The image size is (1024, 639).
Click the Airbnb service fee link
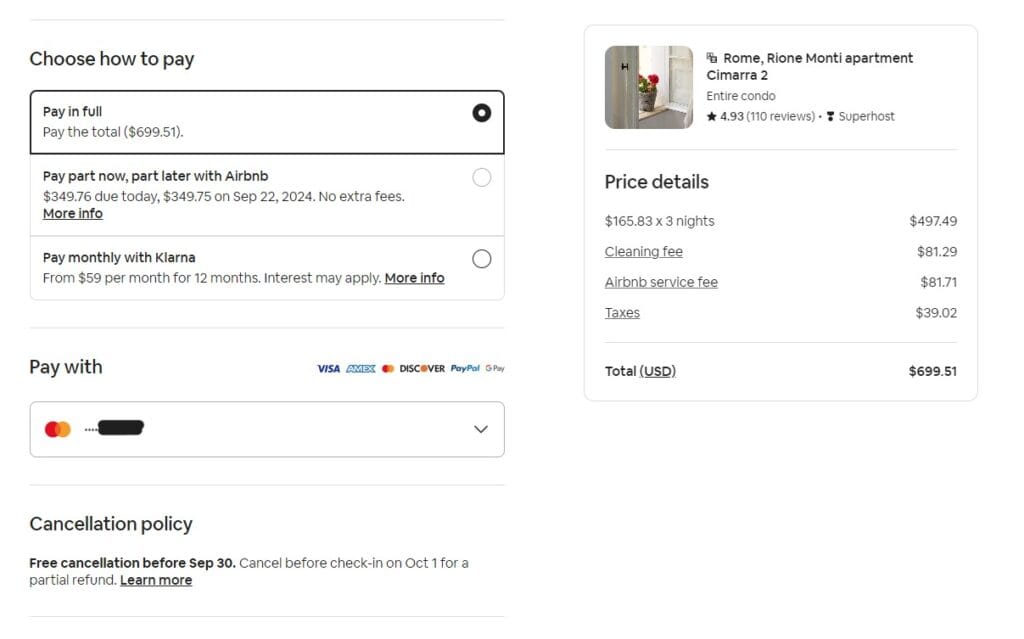coord(661,282)
